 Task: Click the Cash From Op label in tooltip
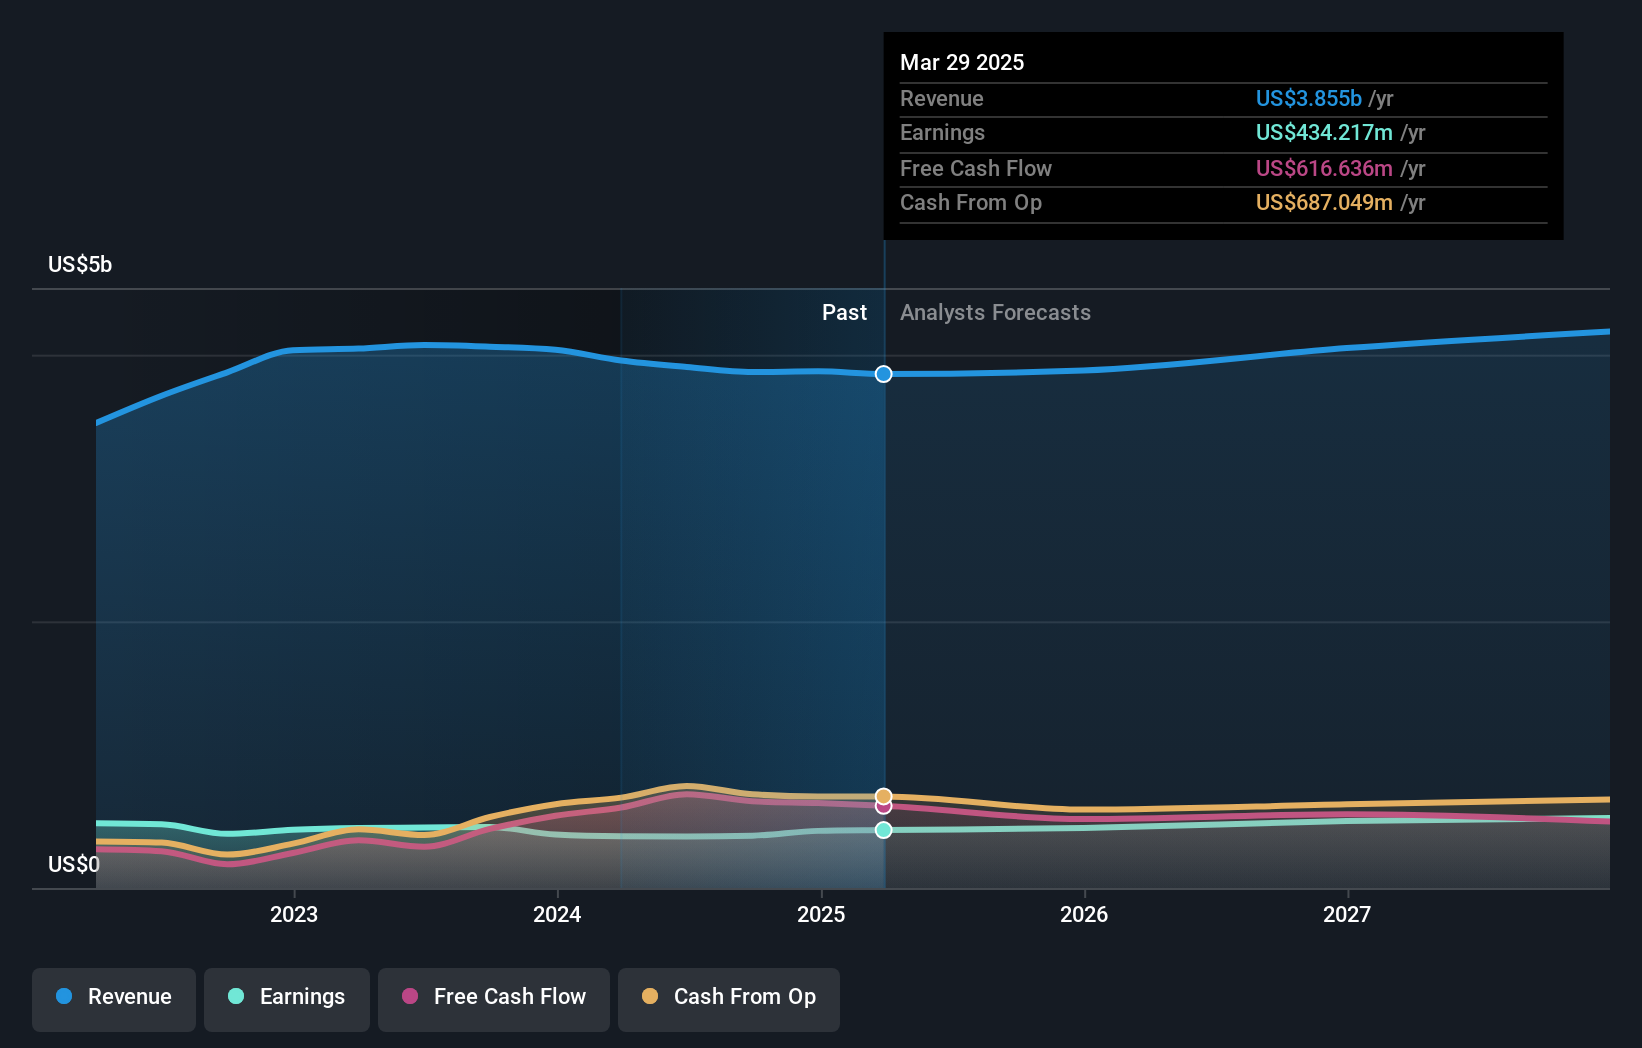971,202
